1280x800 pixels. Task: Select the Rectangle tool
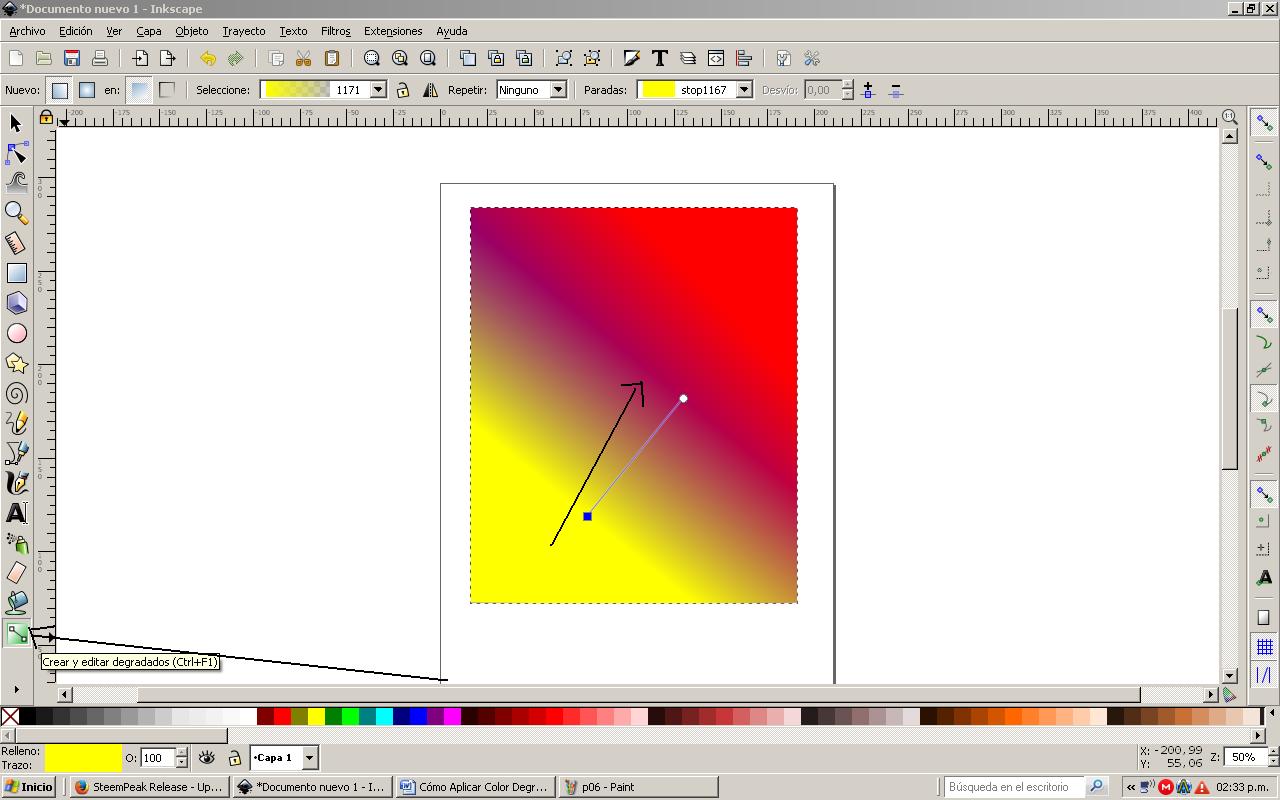[16, 273]
